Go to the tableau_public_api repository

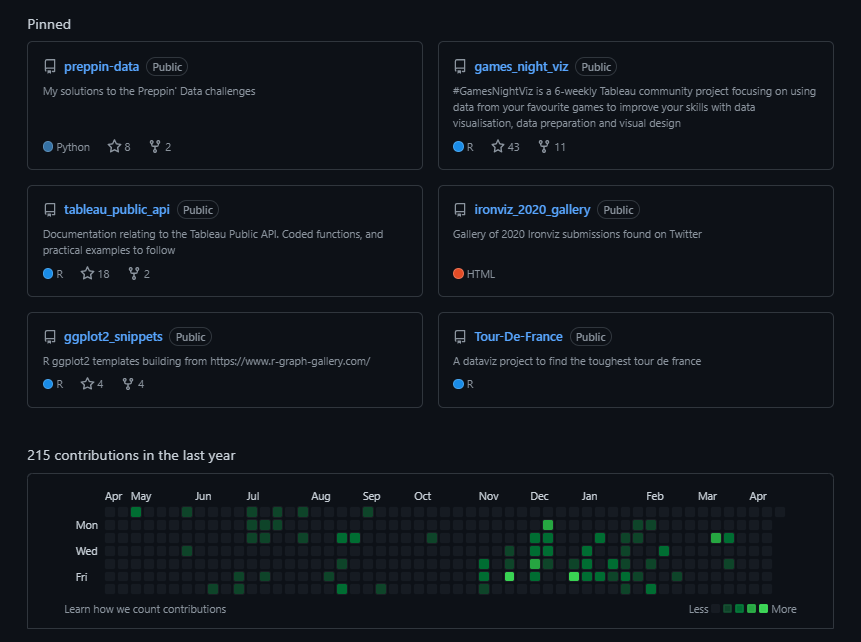click(117, 210)
